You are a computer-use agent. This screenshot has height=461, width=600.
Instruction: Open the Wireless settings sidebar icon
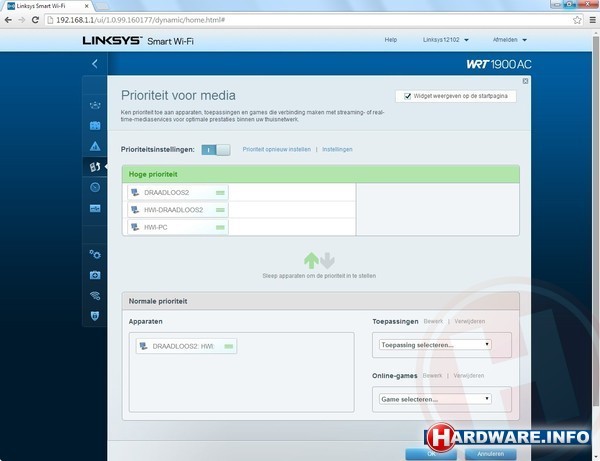(x=95, y=295)
